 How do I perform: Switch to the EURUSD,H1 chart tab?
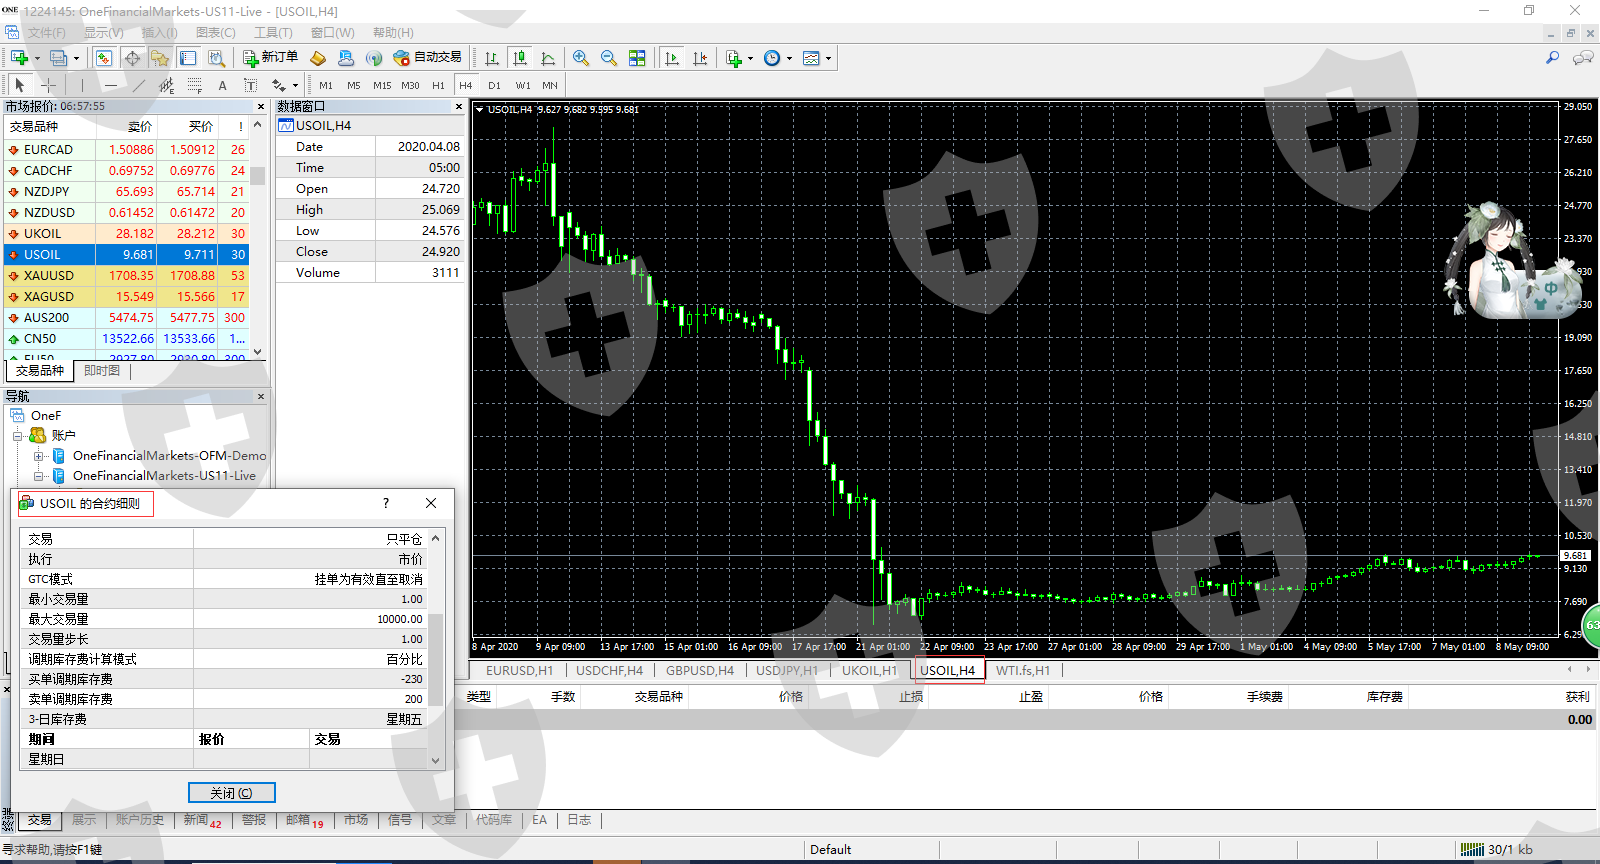pos(519,671)
